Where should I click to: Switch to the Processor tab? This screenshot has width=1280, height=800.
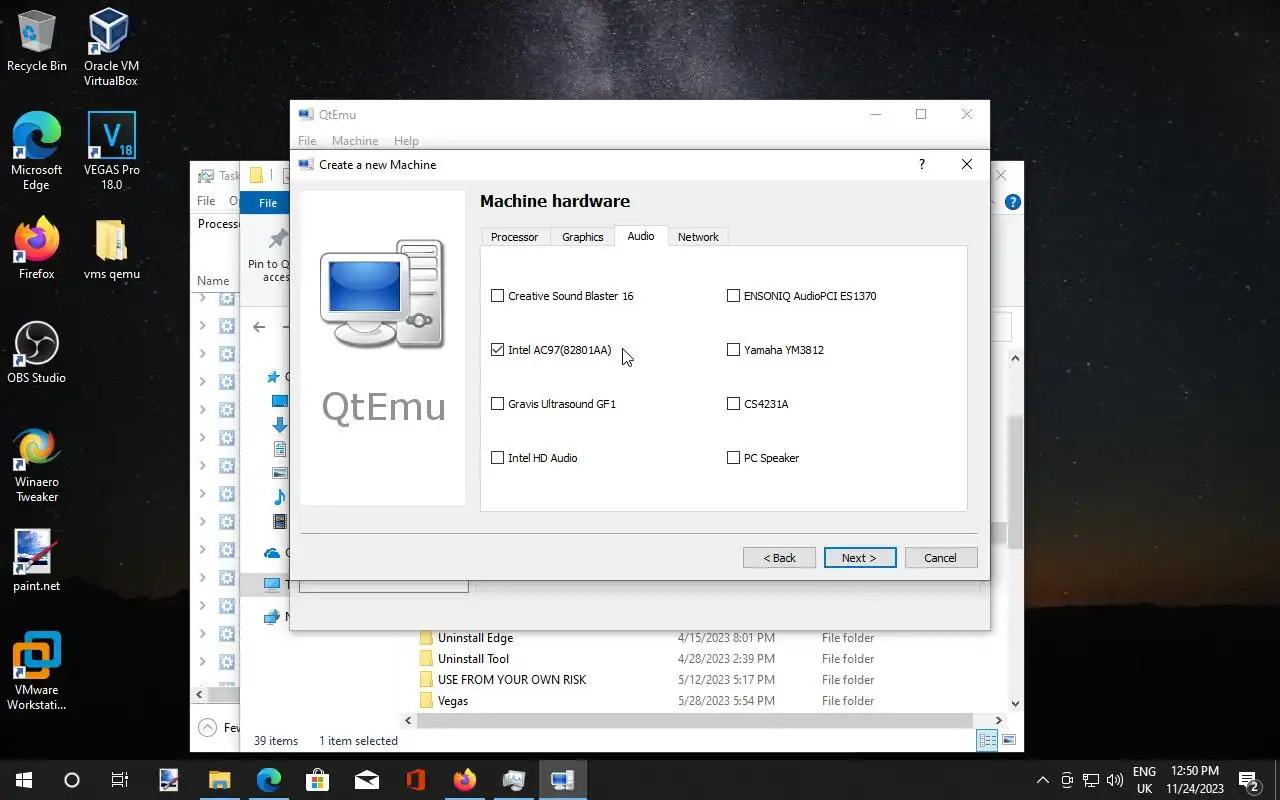514,237
